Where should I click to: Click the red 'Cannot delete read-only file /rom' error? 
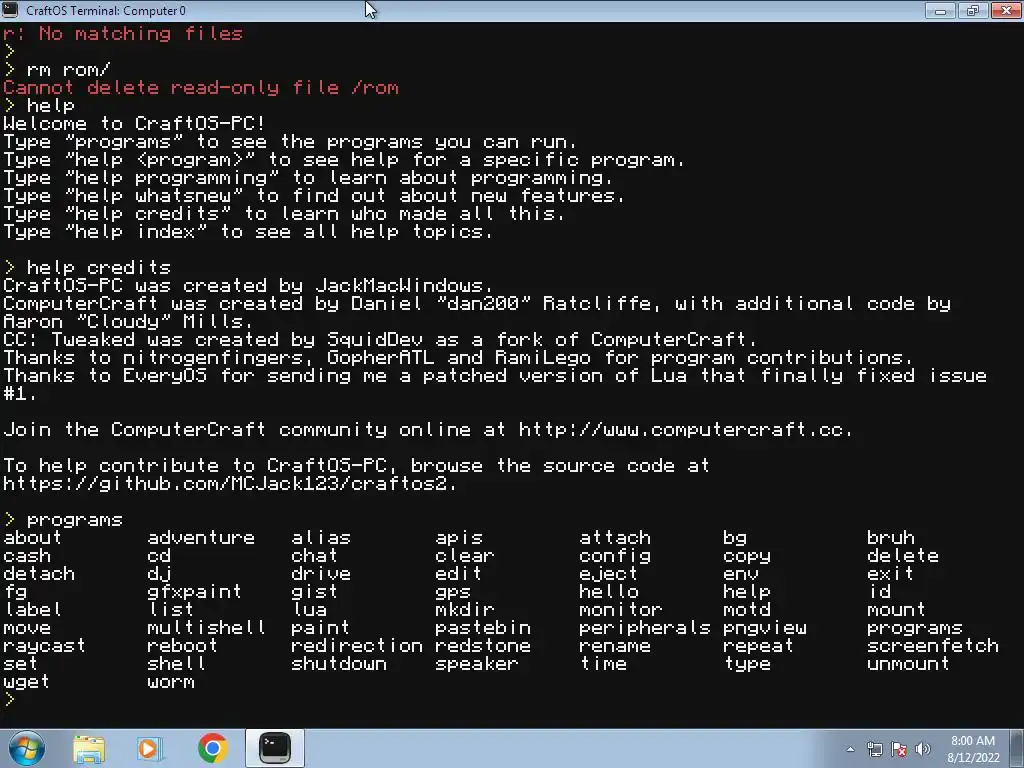(201, 88)
